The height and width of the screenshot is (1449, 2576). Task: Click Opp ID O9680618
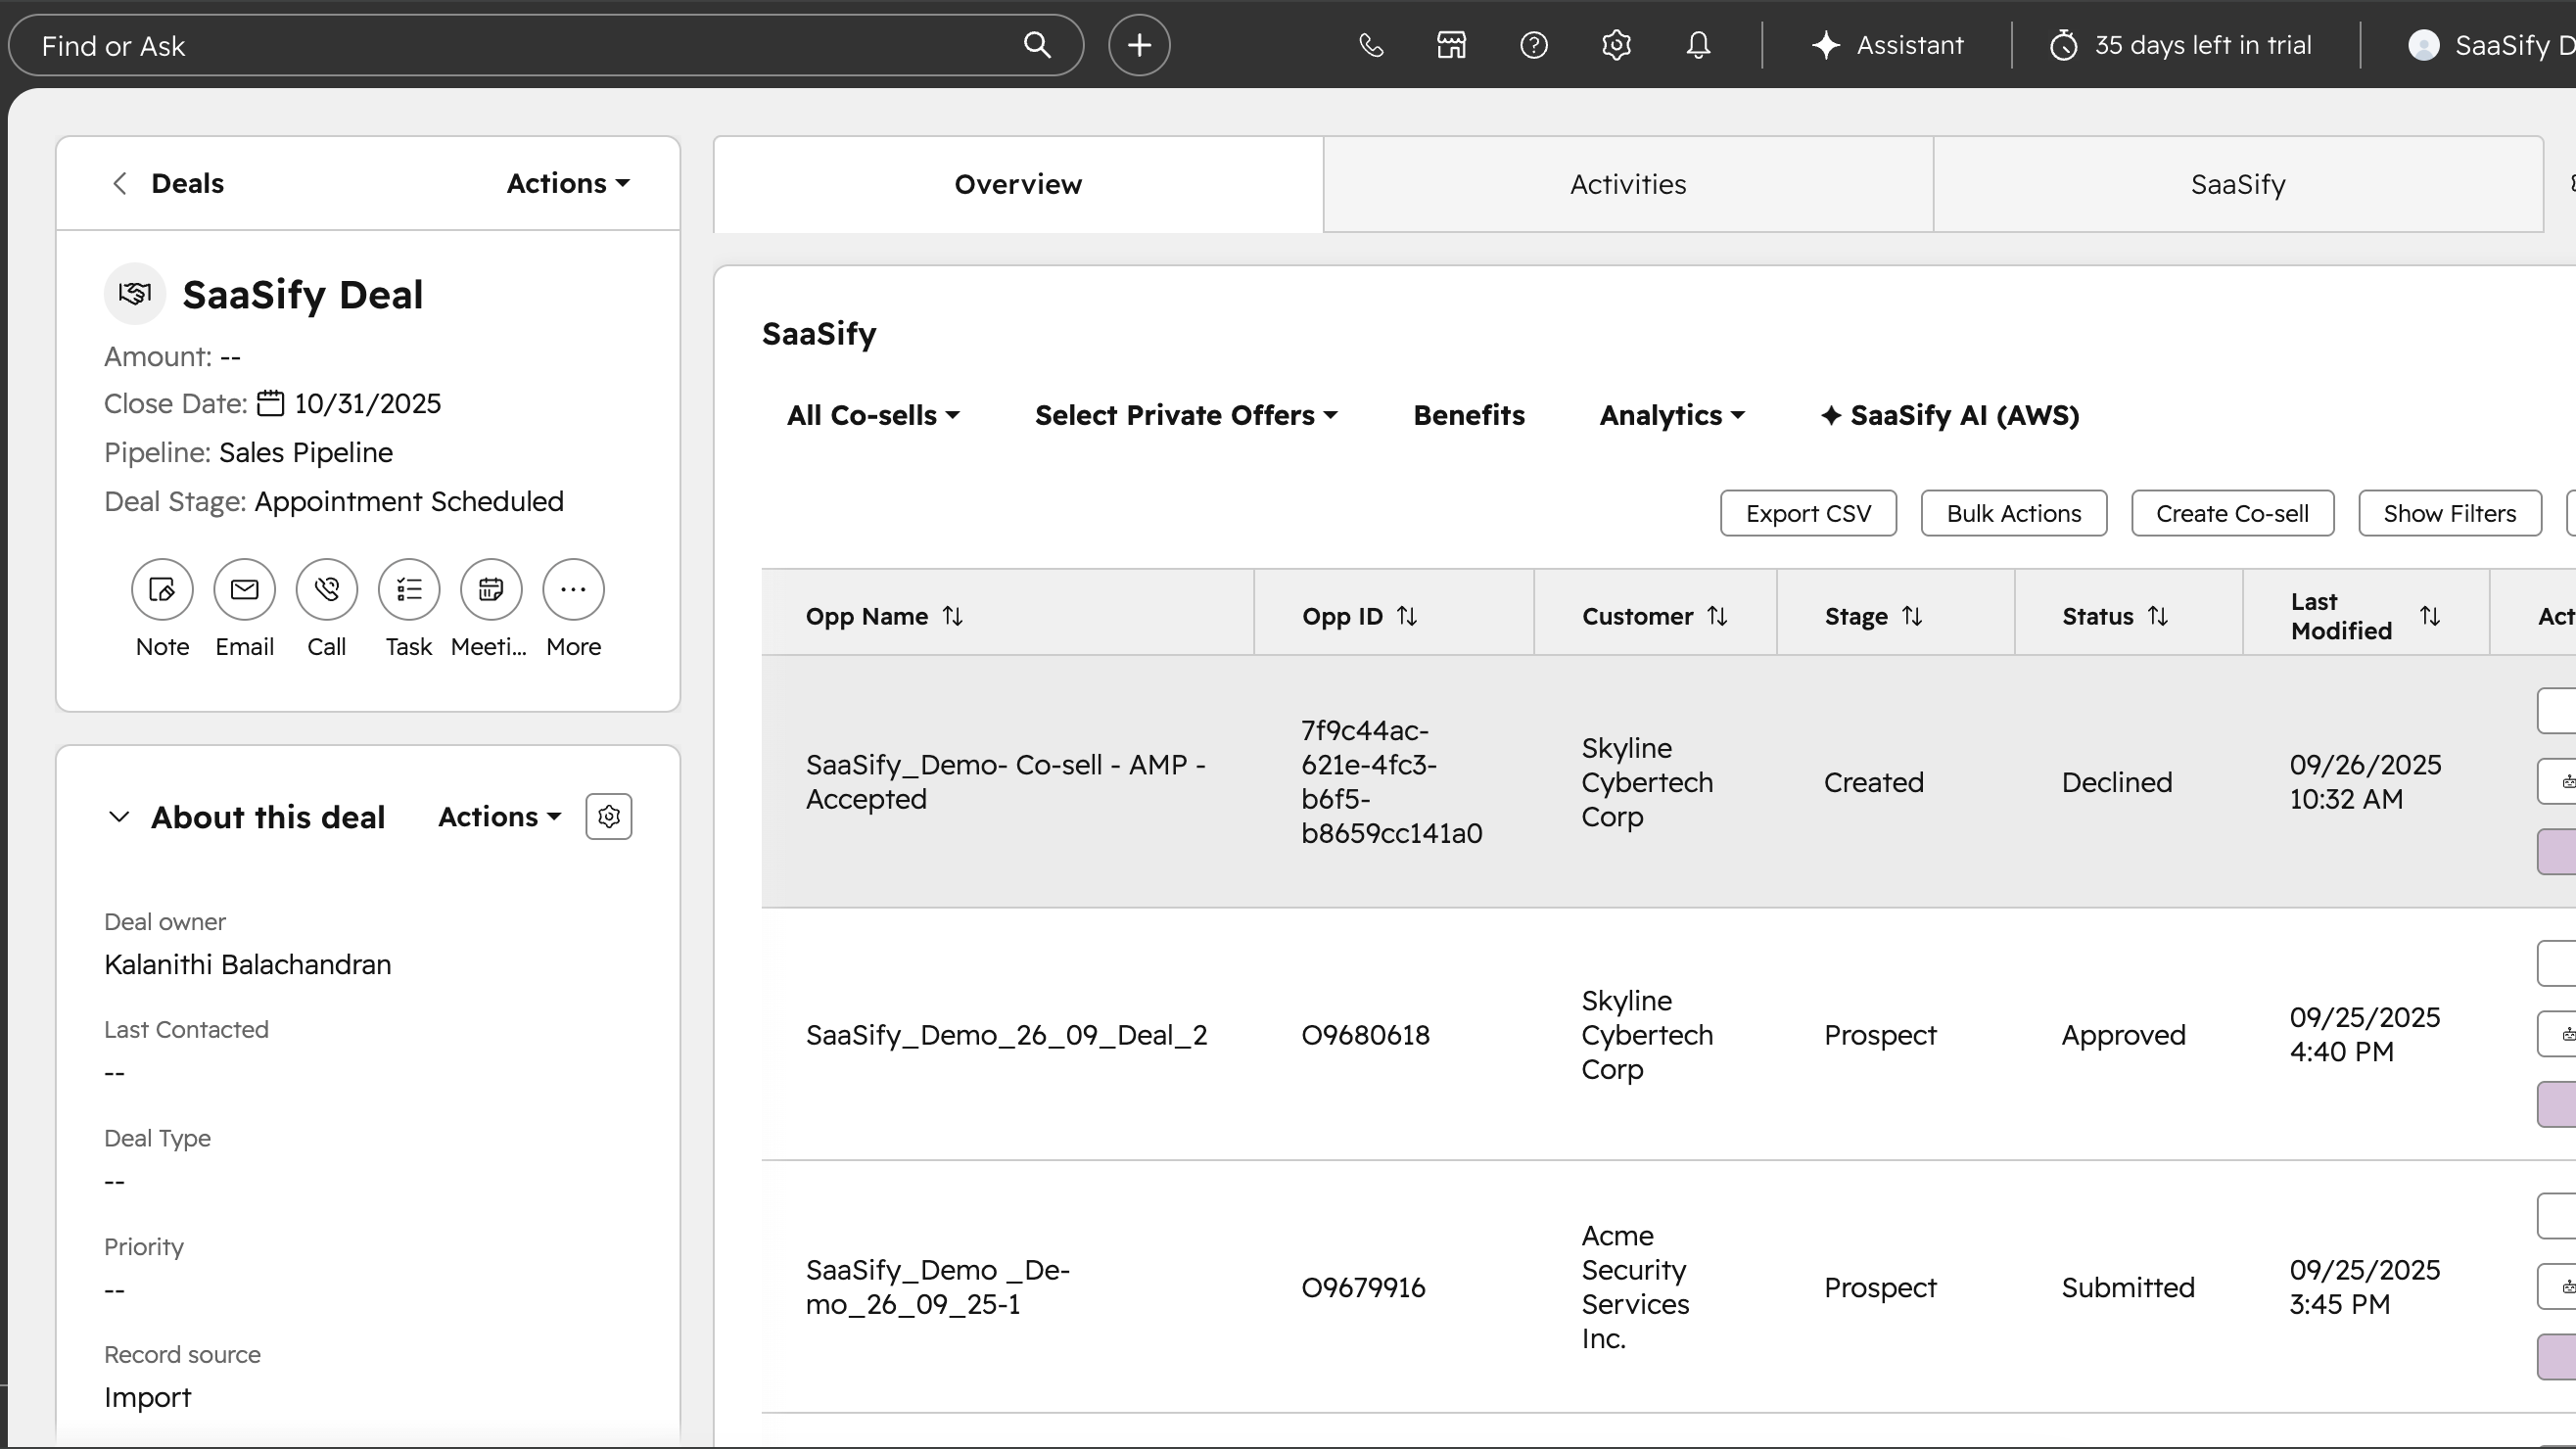[1365, 1034]
